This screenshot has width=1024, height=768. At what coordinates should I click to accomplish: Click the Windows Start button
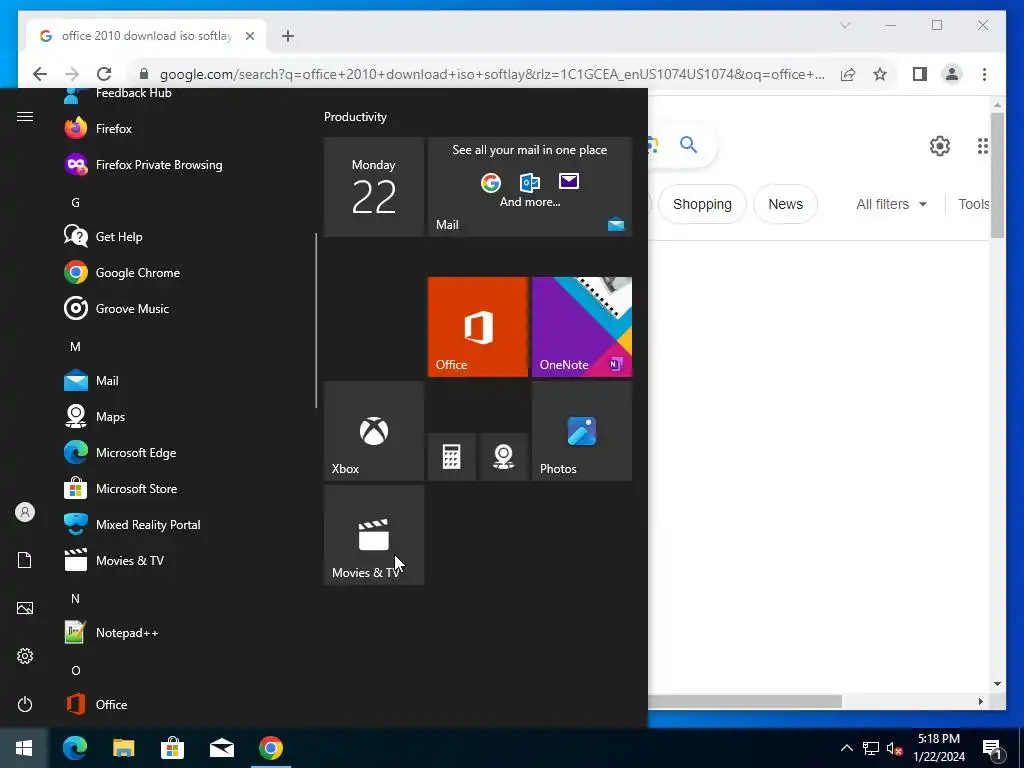pos(24,748)
